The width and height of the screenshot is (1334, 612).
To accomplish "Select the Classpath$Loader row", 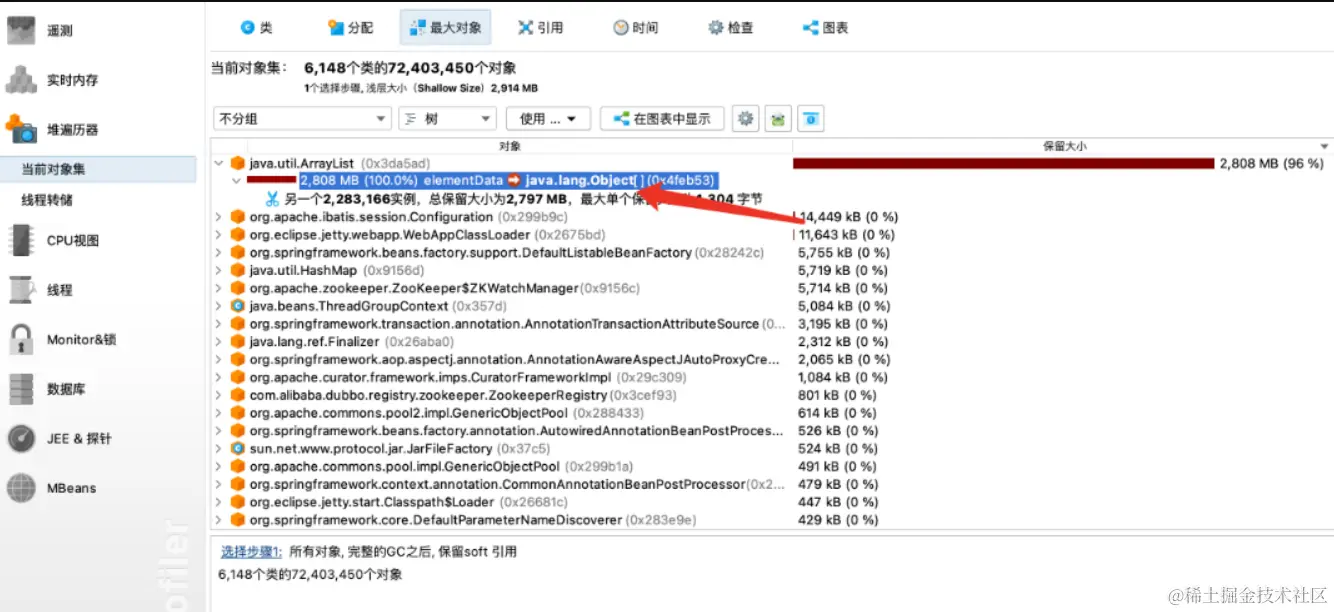I will [x=771, y=502].
